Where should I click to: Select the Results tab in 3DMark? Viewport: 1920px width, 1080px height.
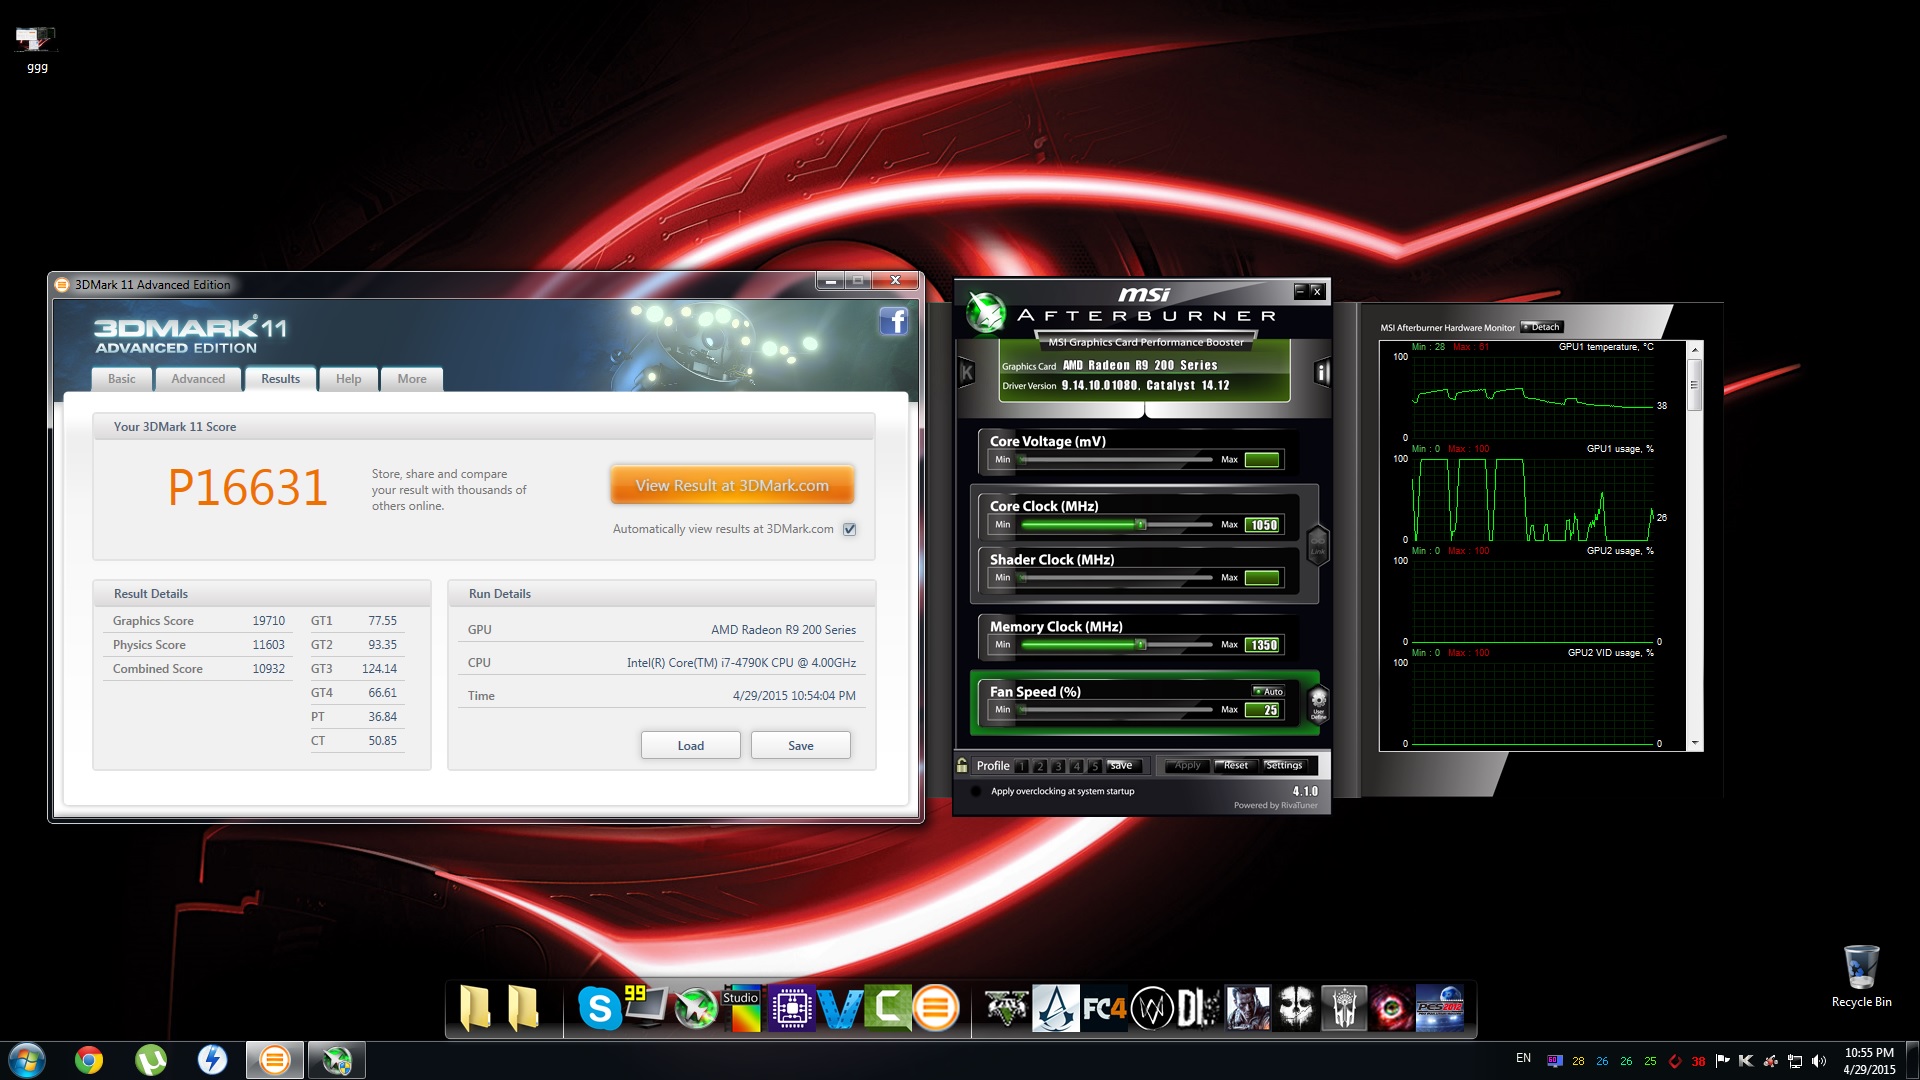click(x=281, y=379)
